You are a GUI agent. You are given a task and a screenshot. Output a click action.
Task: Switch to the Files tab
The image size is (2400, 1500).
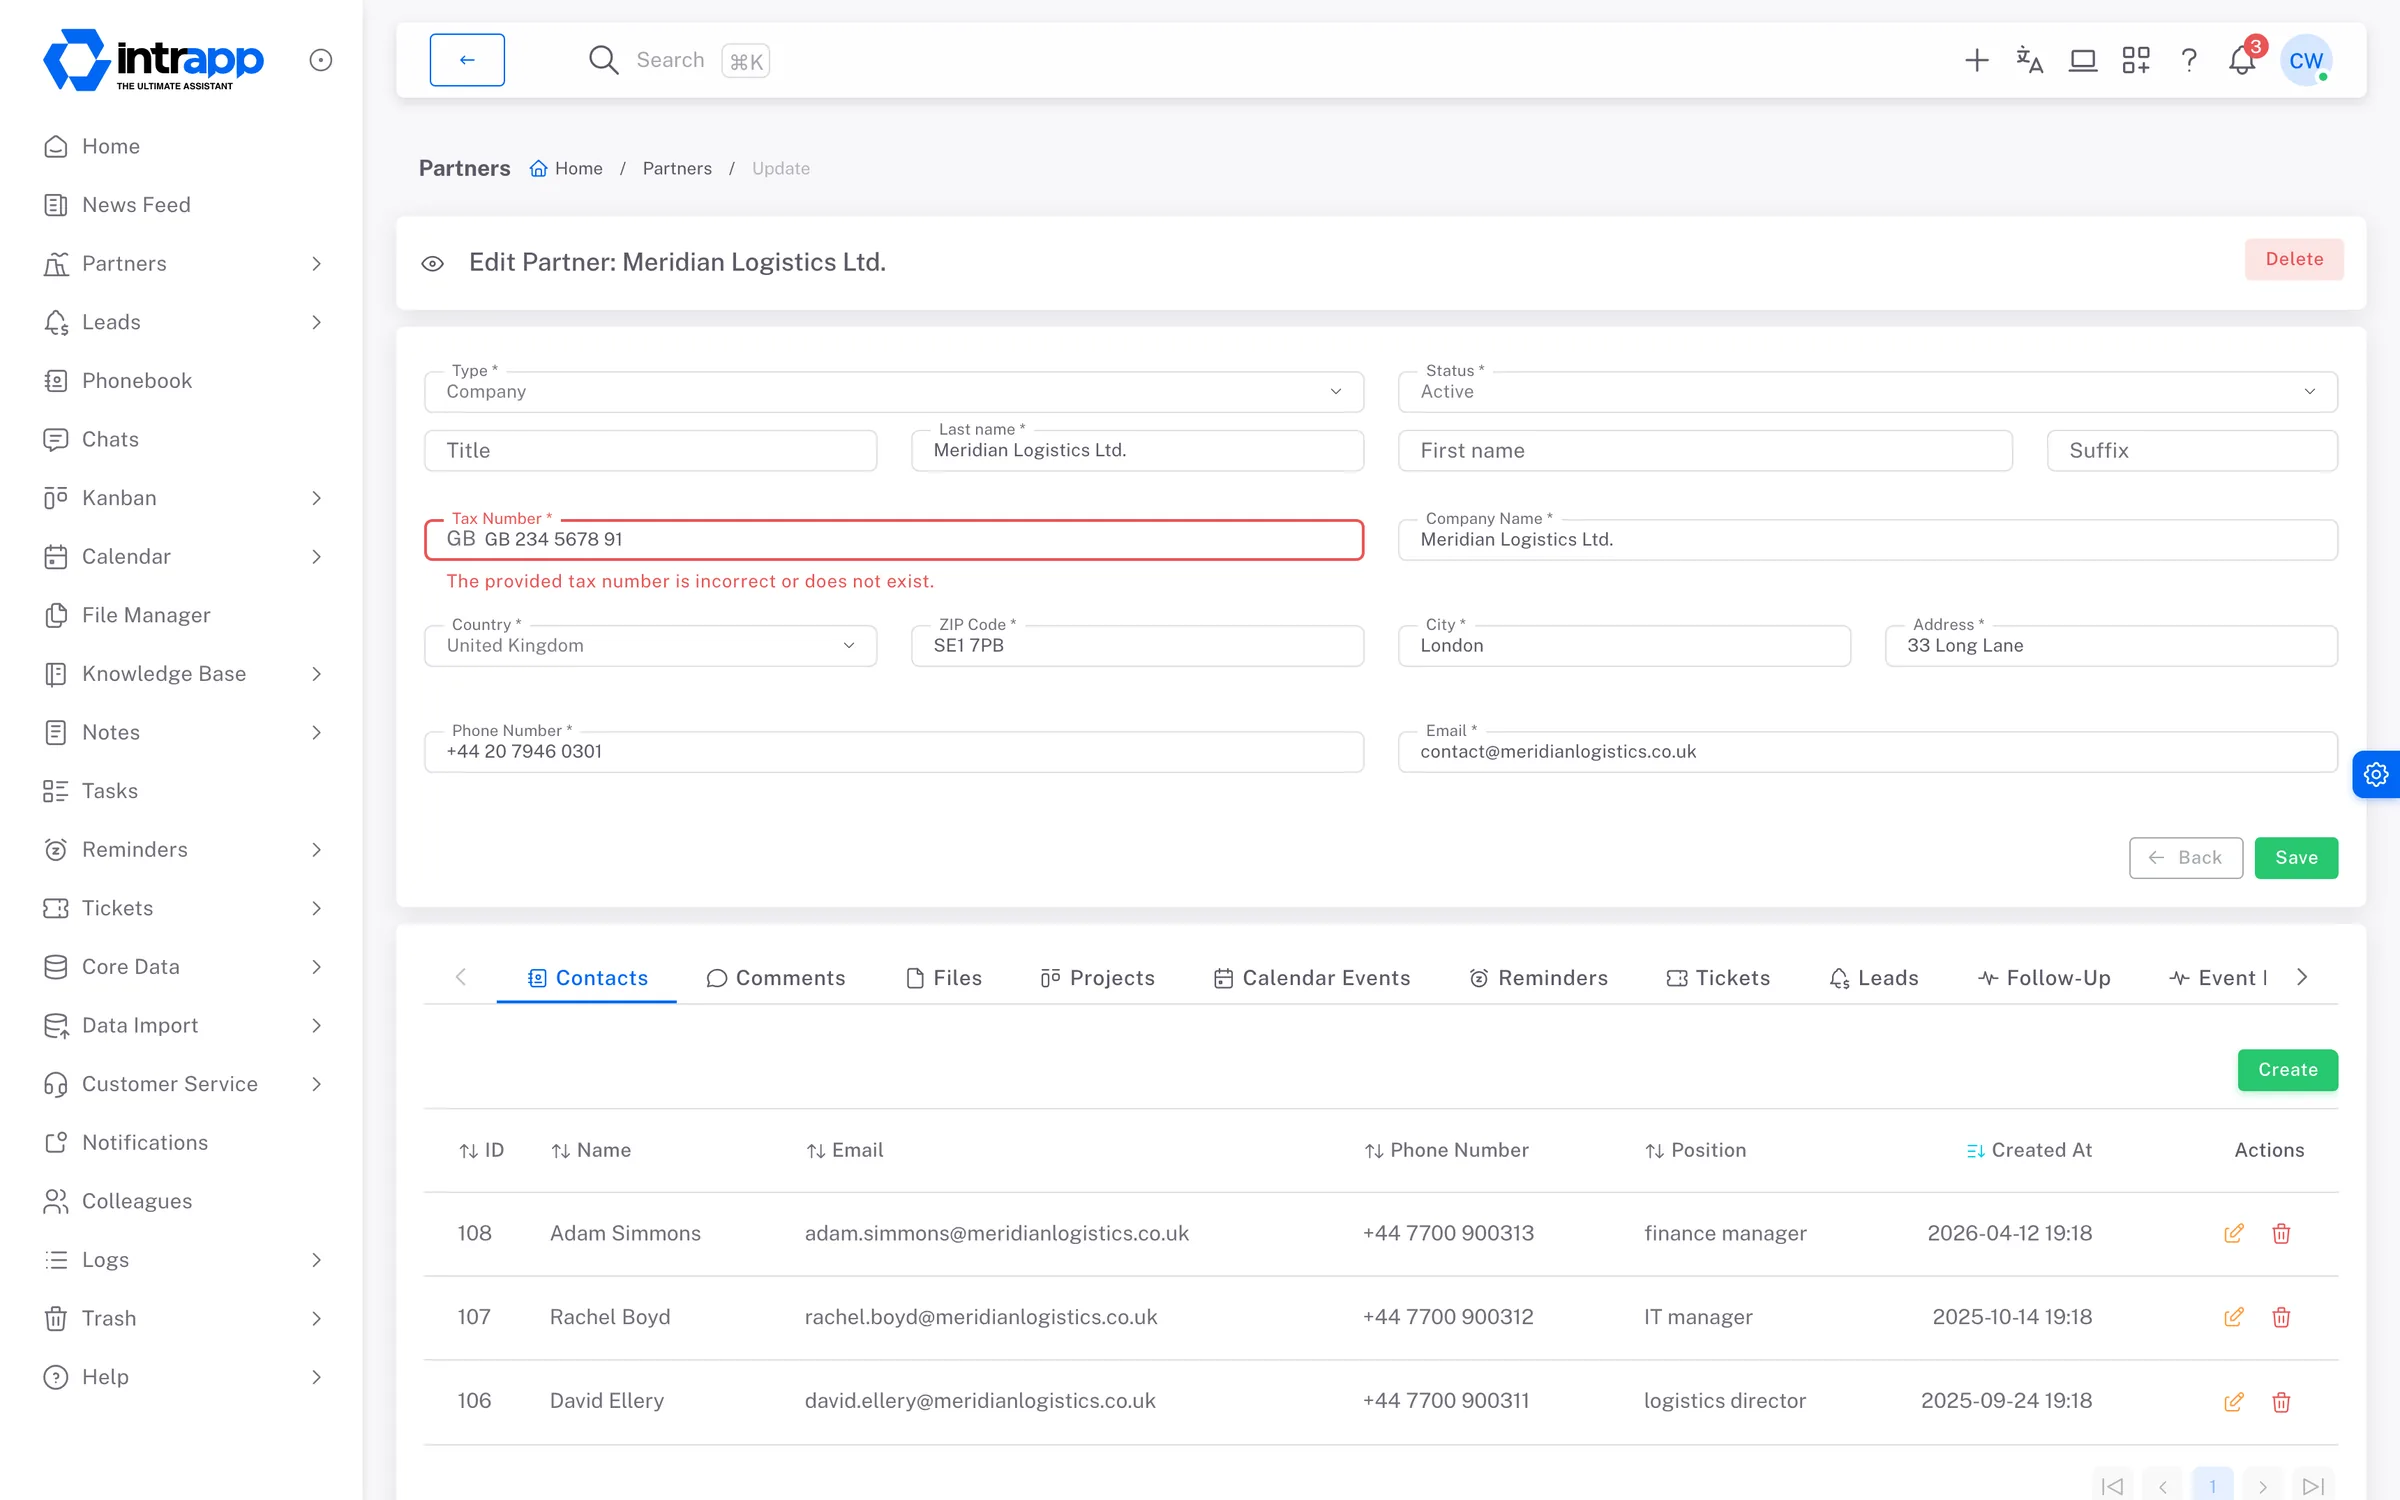coord(944,978)
